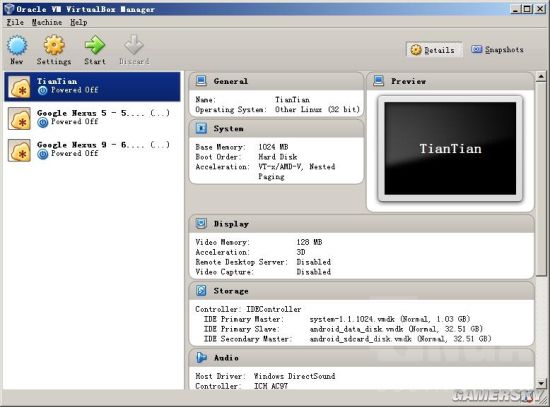
Task: Click the System section icon
Action: coord(201,128)
